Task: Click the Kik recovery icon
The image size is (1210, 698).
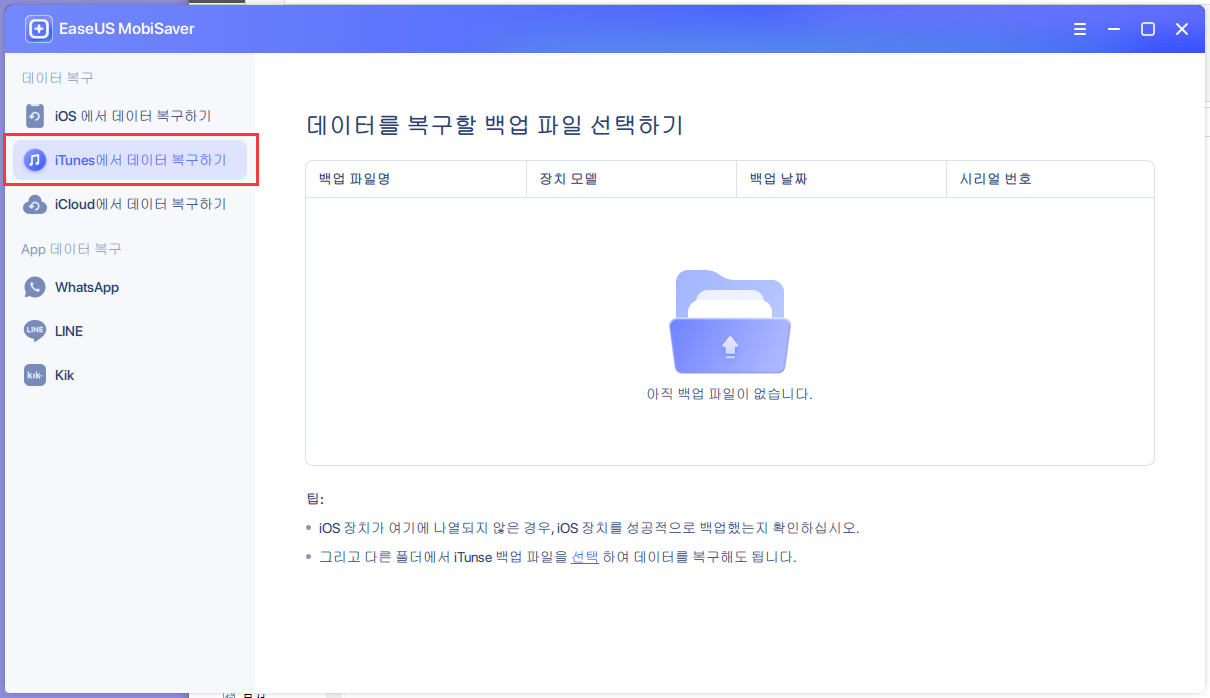Action: [34, 375]
